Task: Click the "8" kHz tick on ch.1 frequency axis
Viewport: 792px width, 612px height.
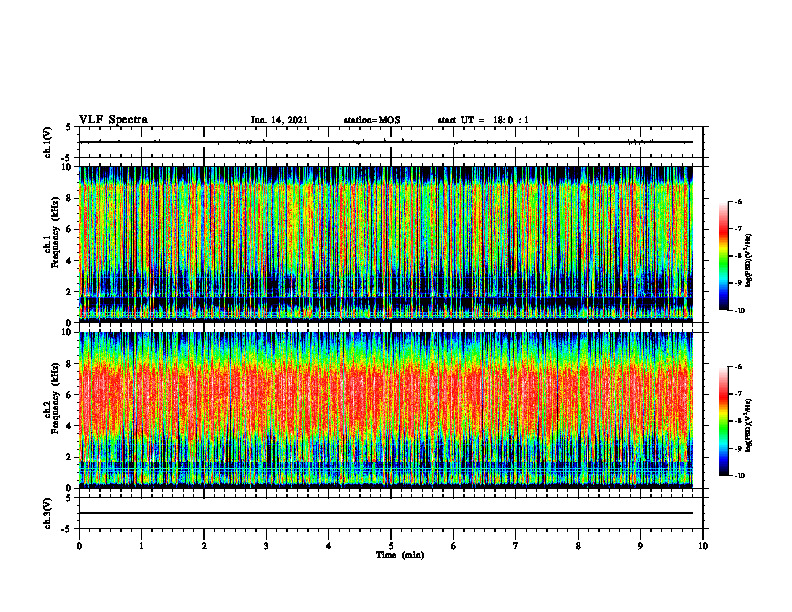Action: point(69,198)
